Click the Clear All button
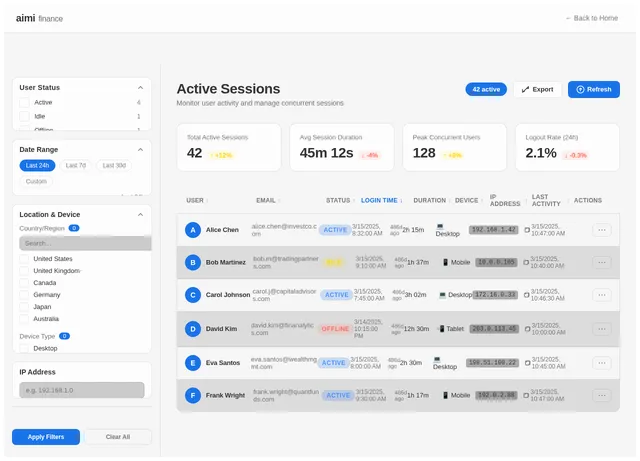The width and height of the screenshot is (640, 461). (x=118, y=437)
